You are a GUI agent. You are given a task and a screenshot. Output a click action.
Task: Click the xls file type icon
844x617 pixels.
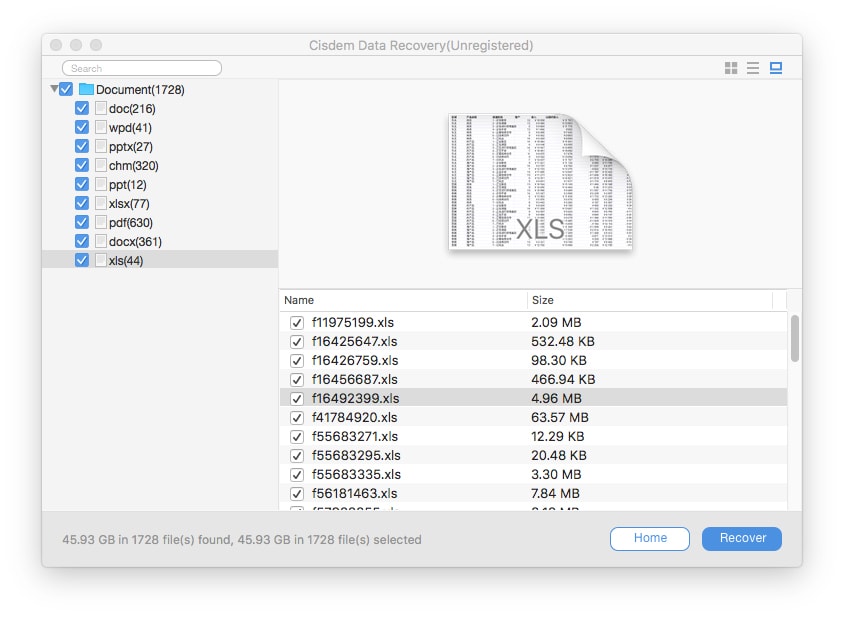[x=101, y=260]
